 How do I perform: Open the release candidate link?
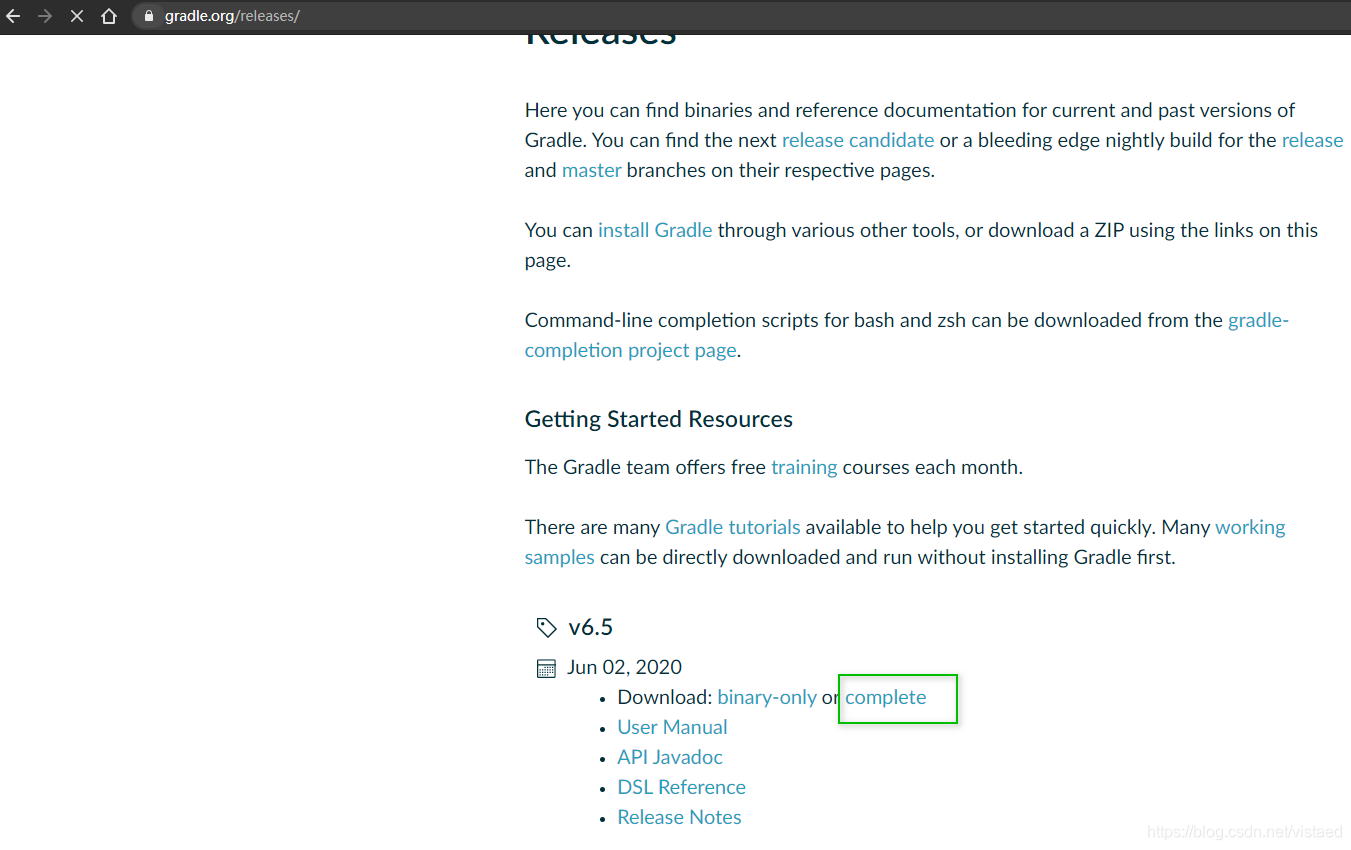coord(858,140)
